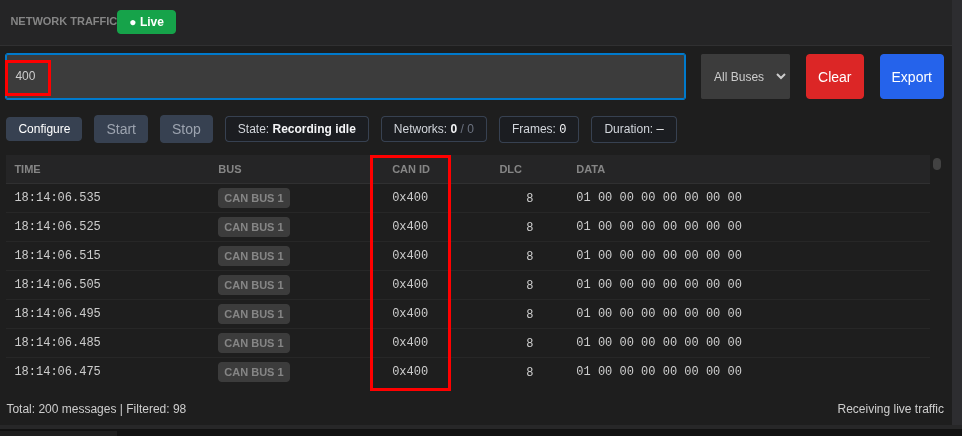The width and height of the screenshot is (962, 436).
Task: Focus the filter input containing 400
Action: click(x=345, y=77)
